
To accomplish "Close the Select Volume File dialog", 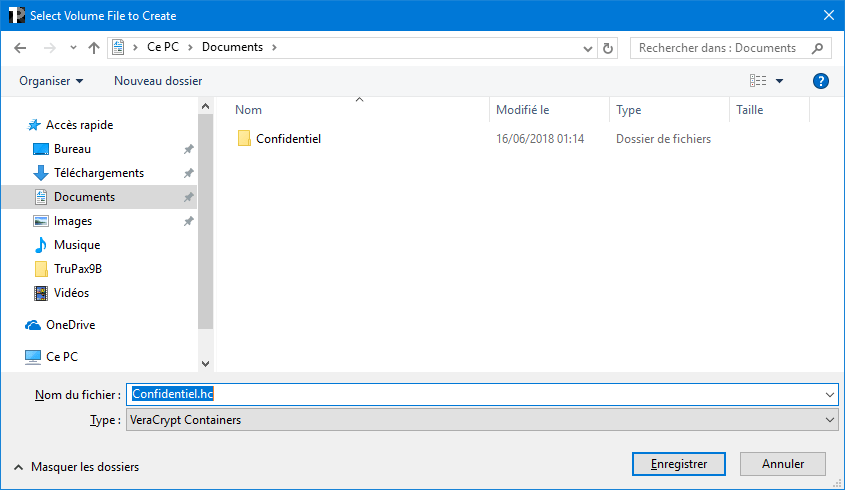I will 829,15.
